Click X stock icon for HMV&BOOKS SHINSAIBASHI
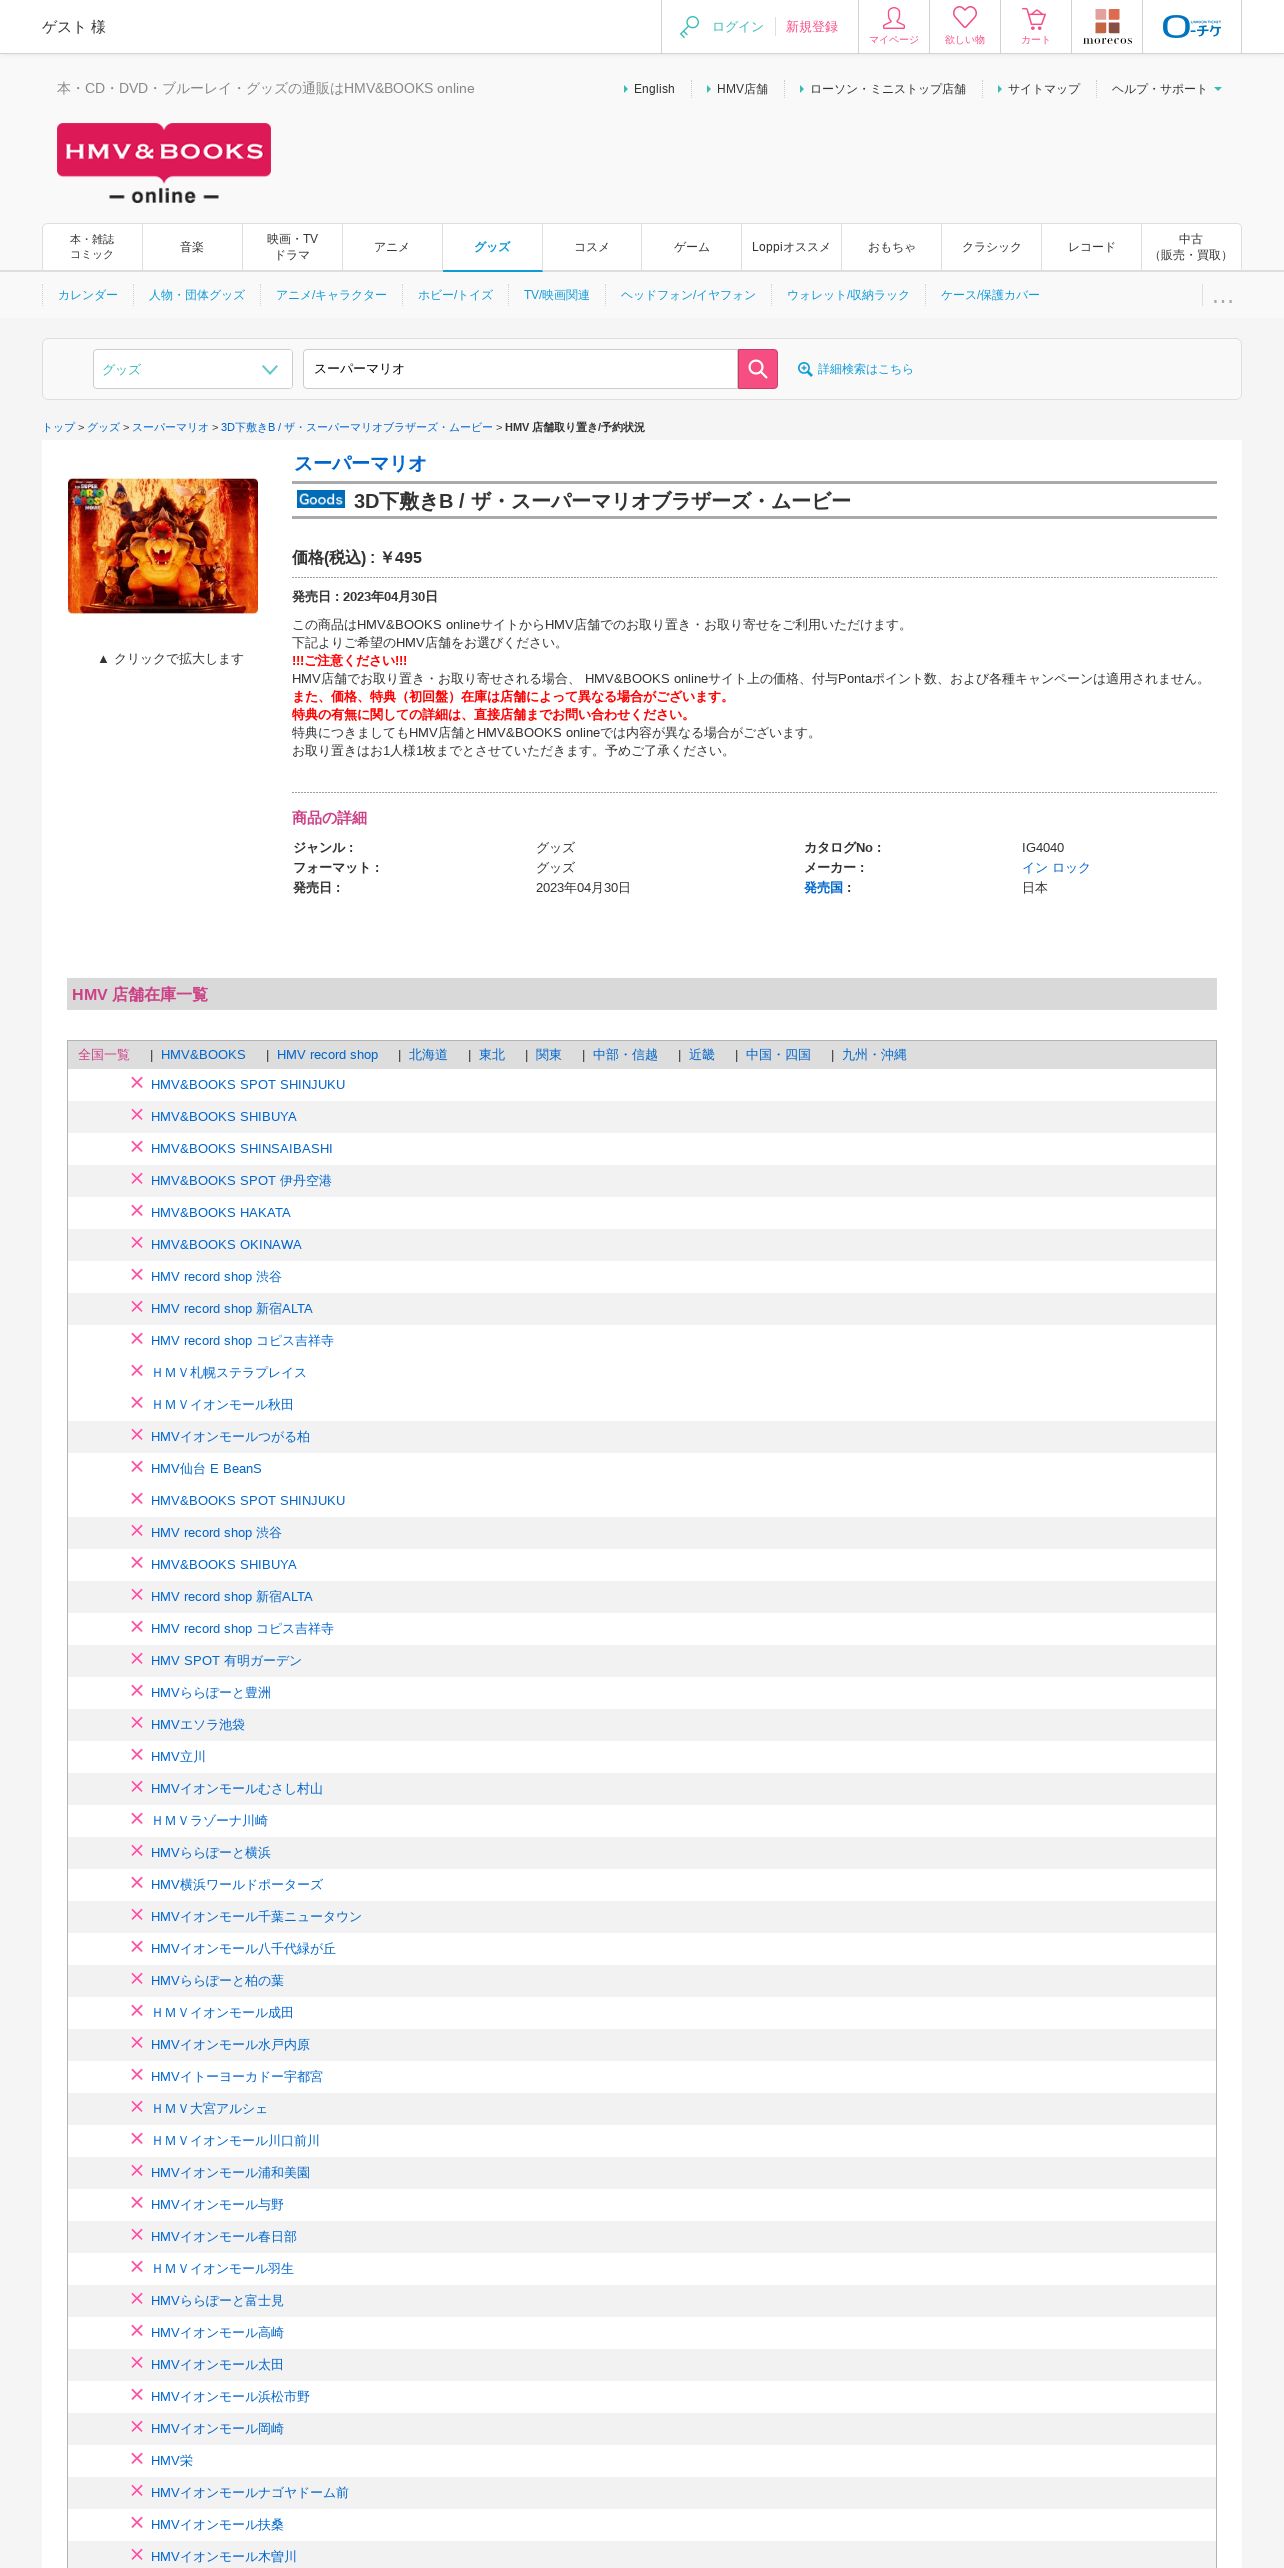 pos(137,1147)
